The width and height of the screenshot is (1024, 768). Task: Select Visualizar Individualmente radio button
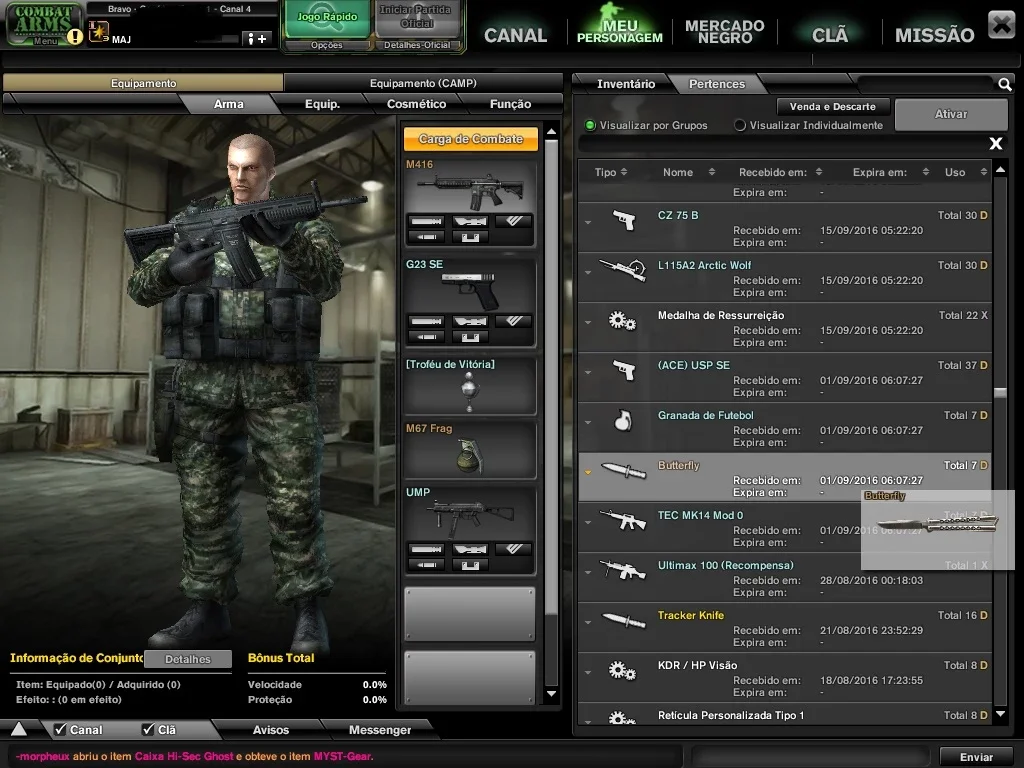click(x=740, y=125)
